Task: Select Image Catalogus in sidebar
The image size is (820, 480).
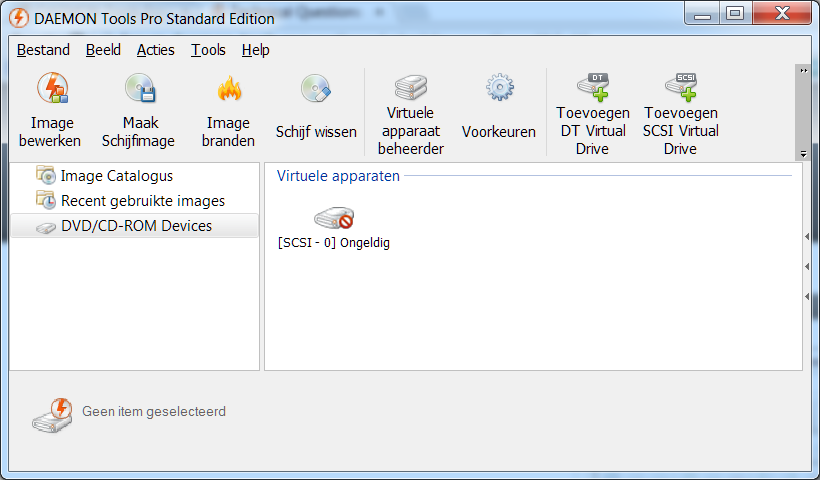Action: pyautogui.click(x=116, y=176)
